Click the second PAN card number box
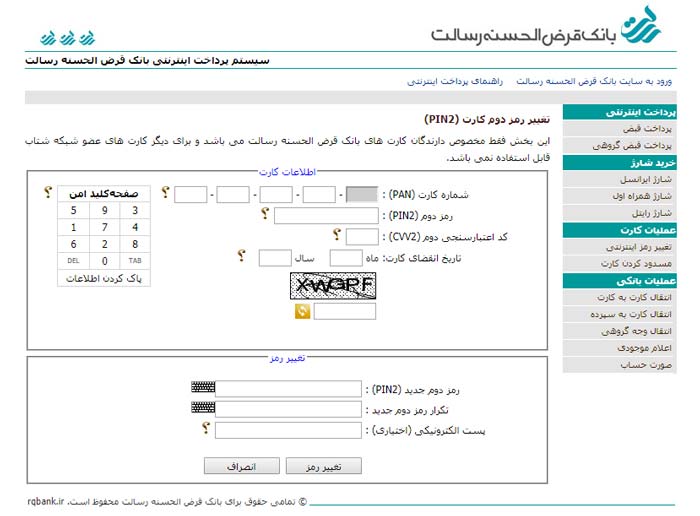 click(319, 195)
